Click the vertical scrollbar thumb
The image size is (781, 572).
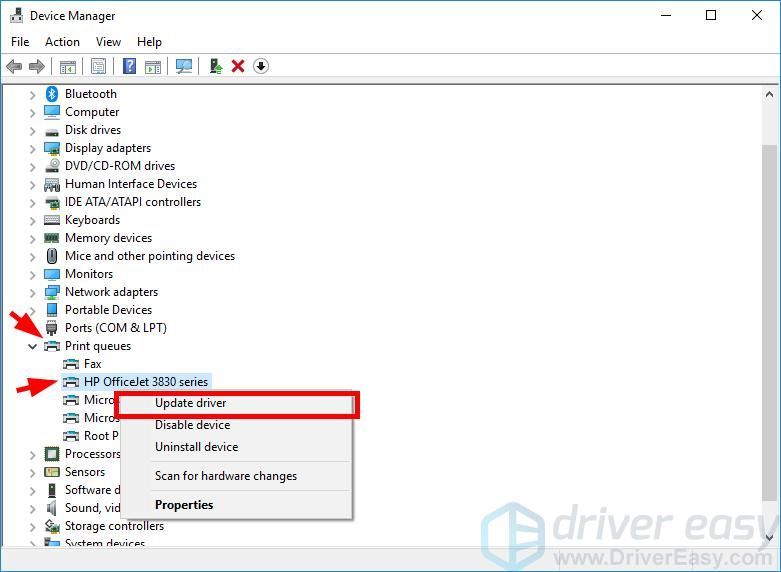pos(769,324)
